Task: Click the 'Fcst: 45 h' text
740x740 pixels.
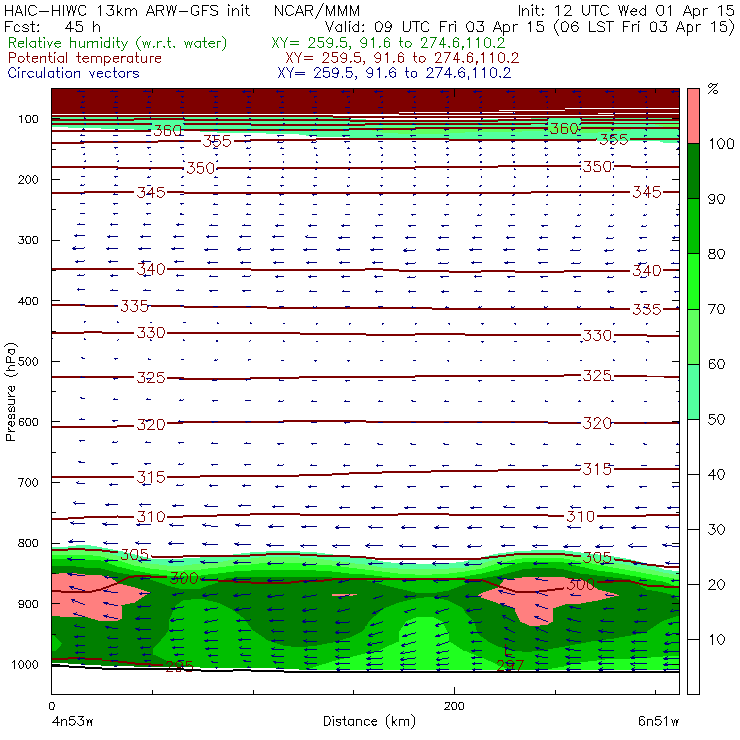Action: (x=52, y=26)
